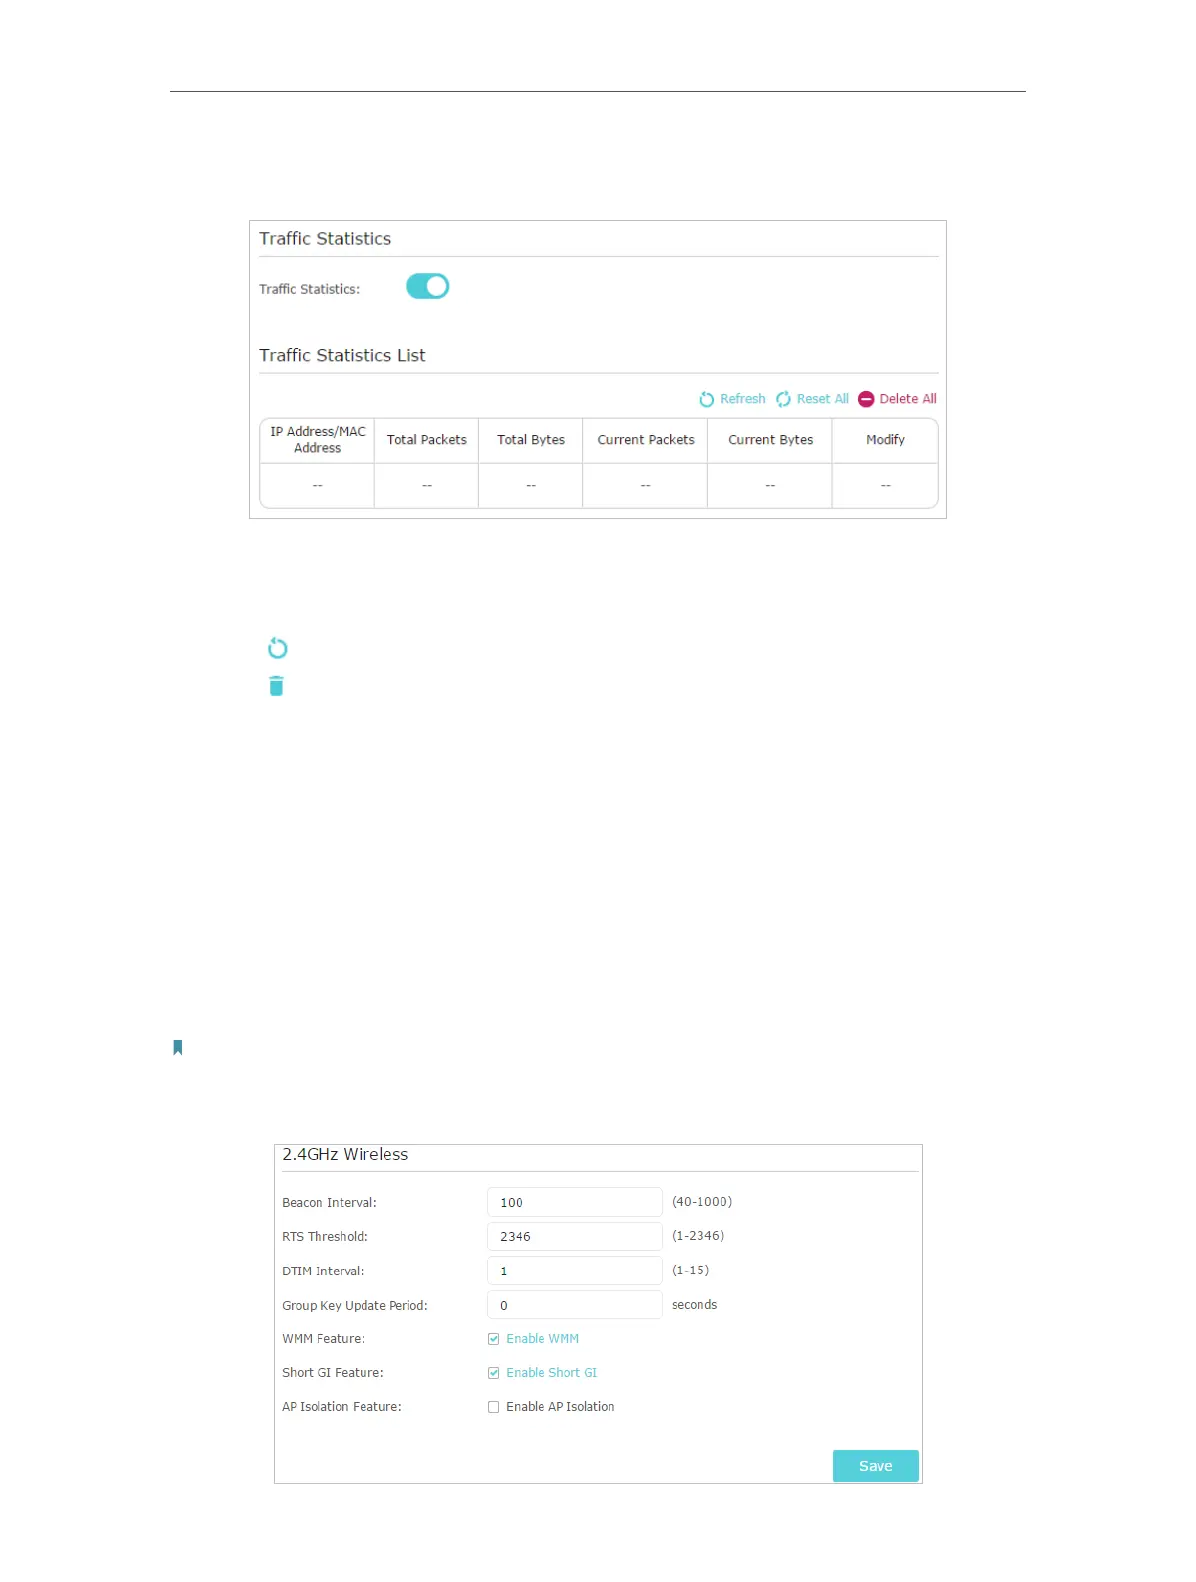Click the Group Key Update Period field
This screenshot has width=1196, height=1582.
pos(574,1305)
